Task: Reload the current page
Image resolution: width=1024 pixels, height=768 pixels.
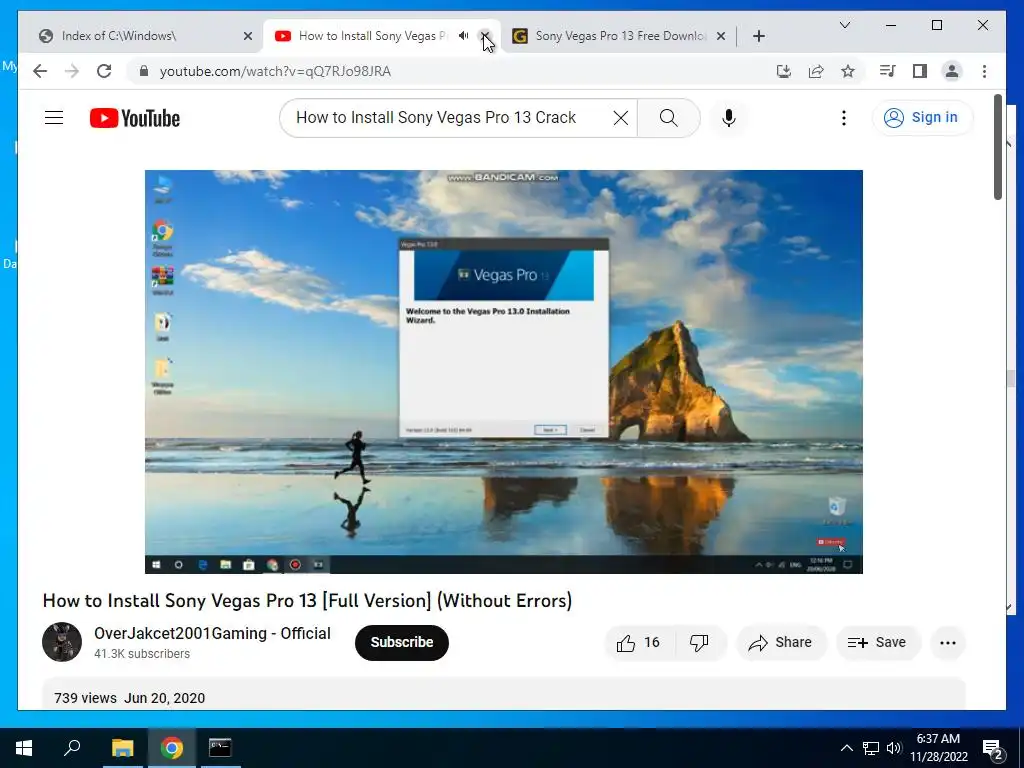Action: (x=104, y=71)
